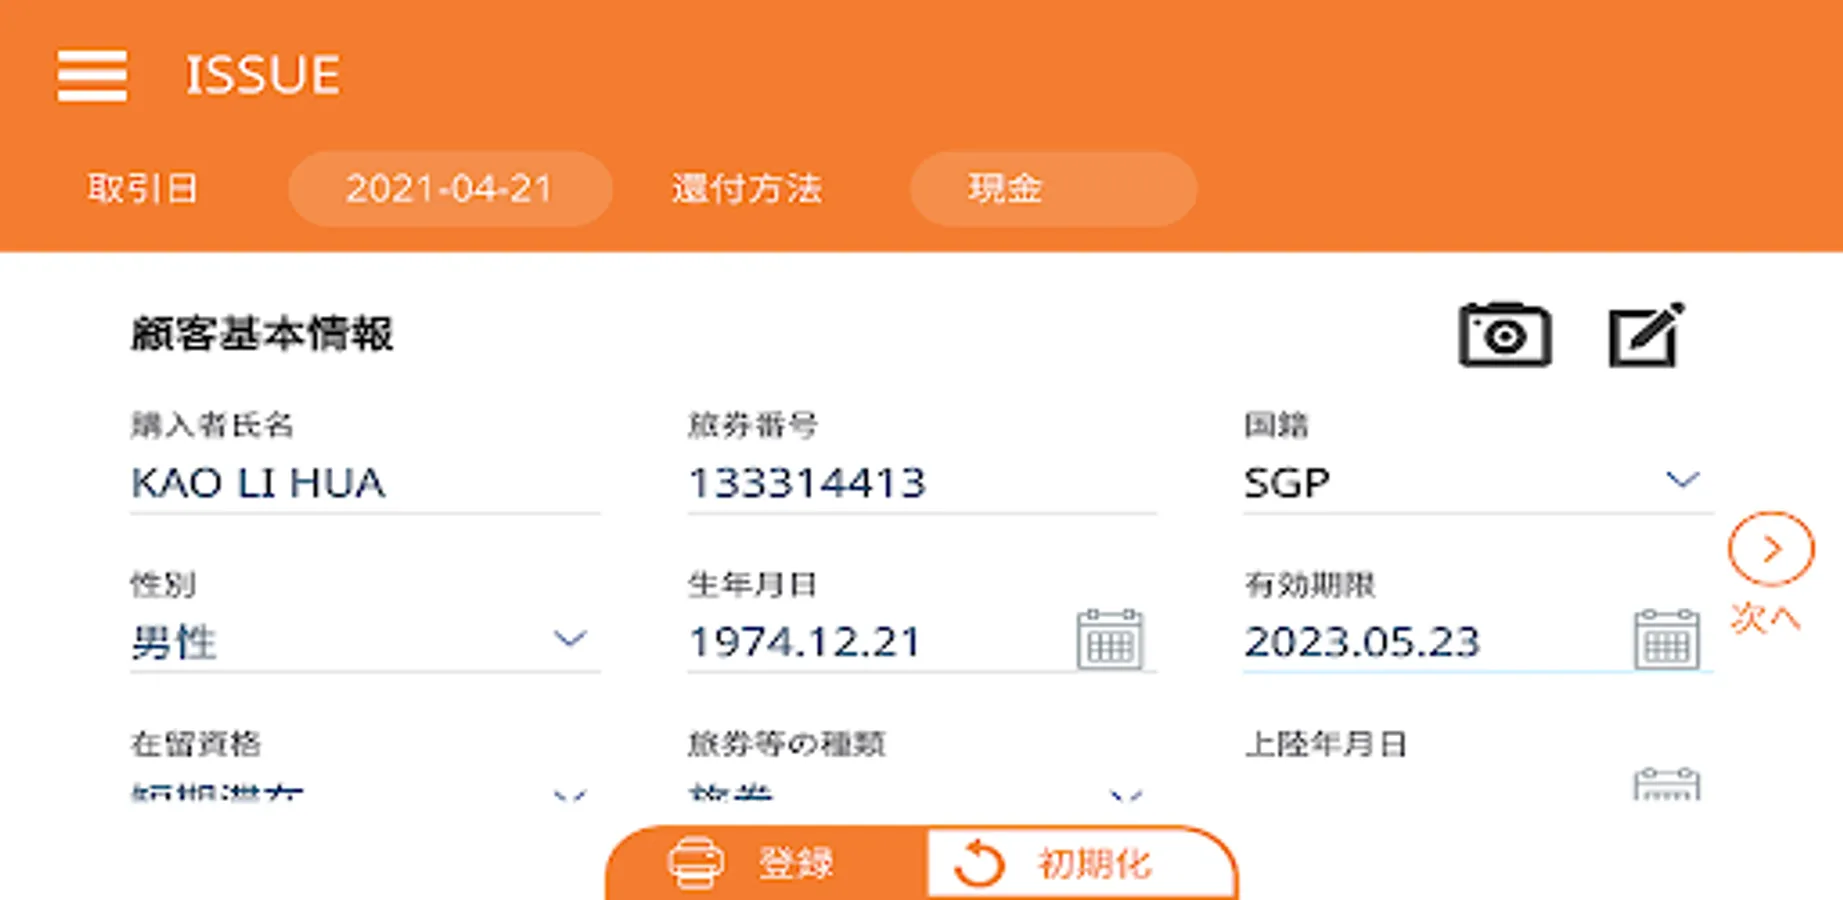This screenshot has height=900, width=1843.
Task: Click the printer icon on the 登録 button
Action: coord(695,863)
